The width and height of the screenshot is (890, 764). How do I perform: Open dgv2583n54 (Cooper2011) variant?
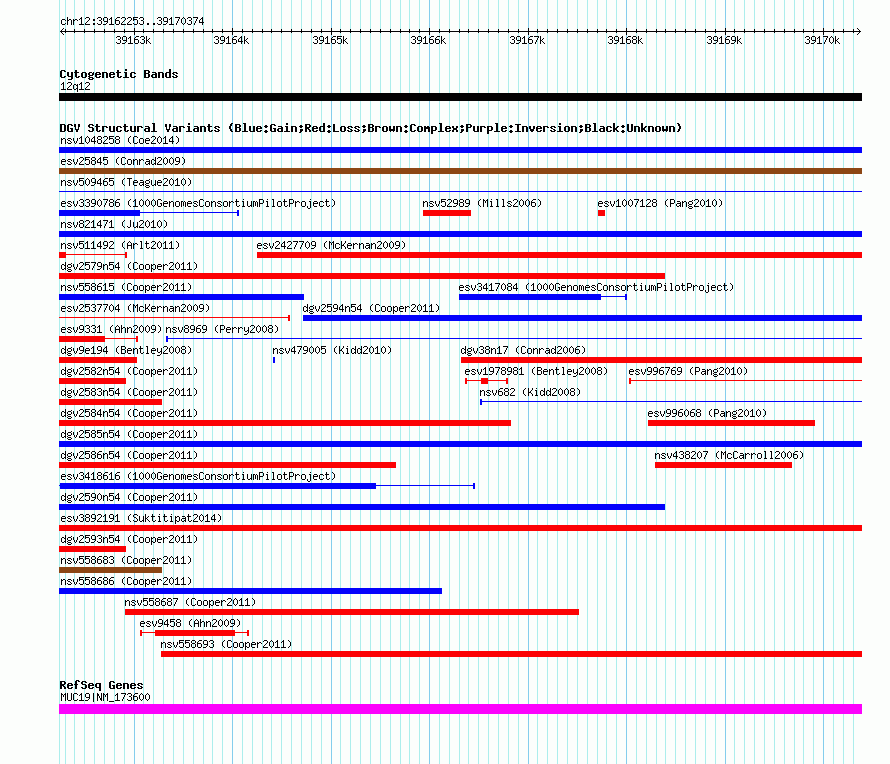point(129,392)
